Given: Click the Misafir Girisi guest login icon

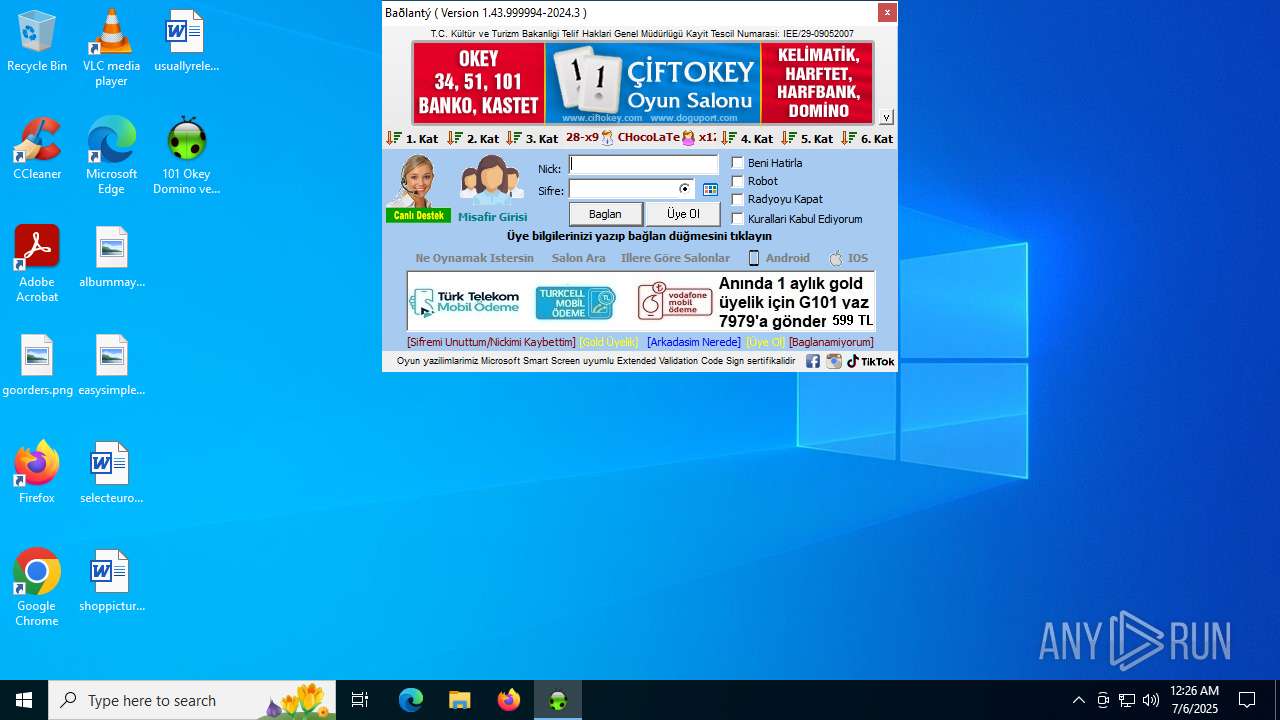Looking at the screenshot, I should [x=492, y=188].
